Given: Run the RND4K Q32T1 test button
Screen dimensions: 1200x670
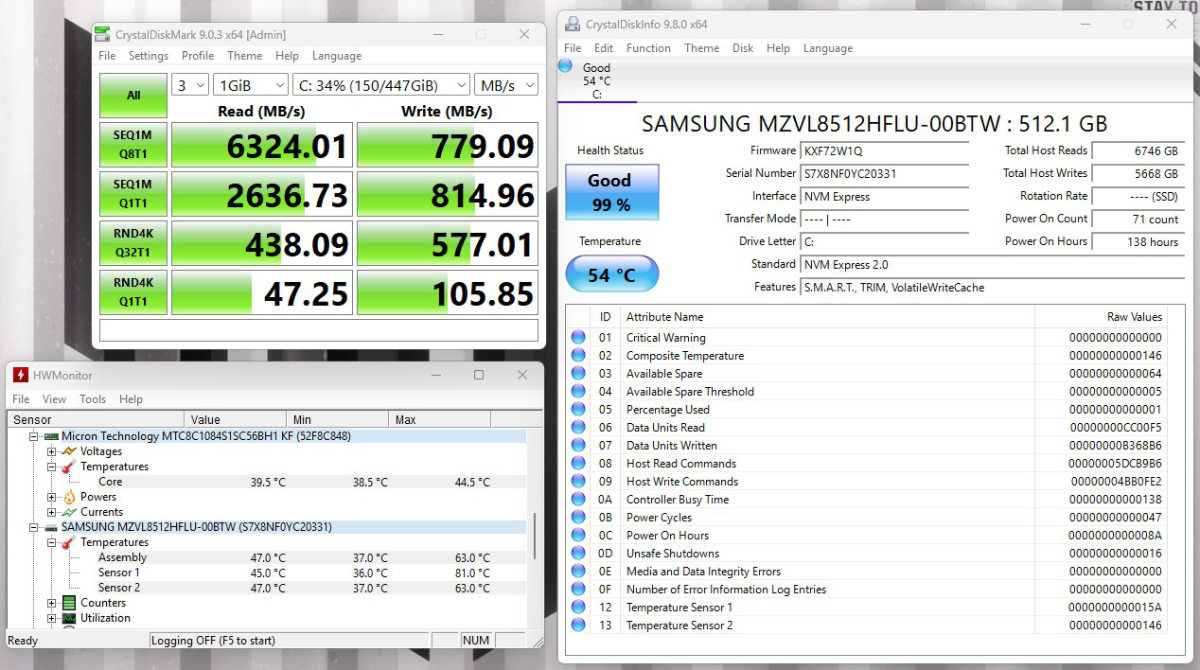Looking at the screenshot, I should [x=133, y=242].
